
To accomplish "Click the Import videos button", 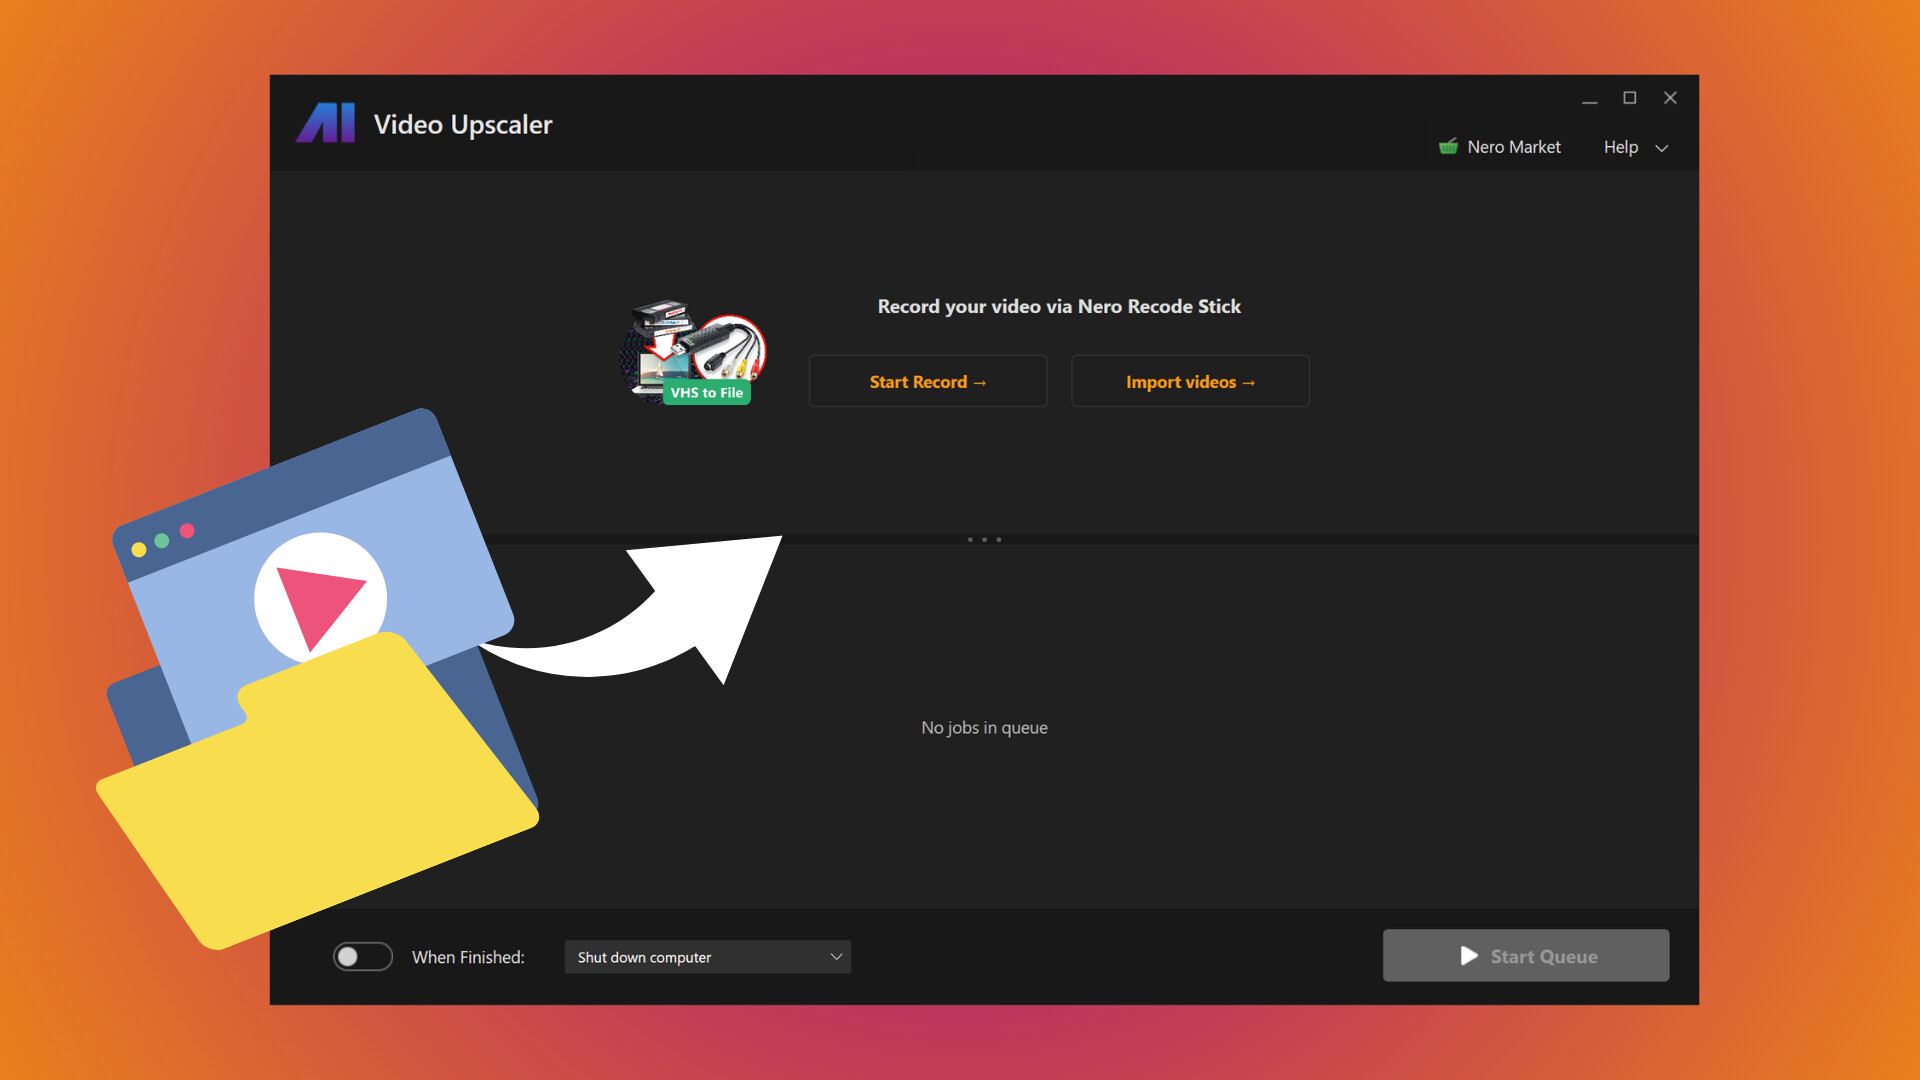I will (x=1190, y=381).
